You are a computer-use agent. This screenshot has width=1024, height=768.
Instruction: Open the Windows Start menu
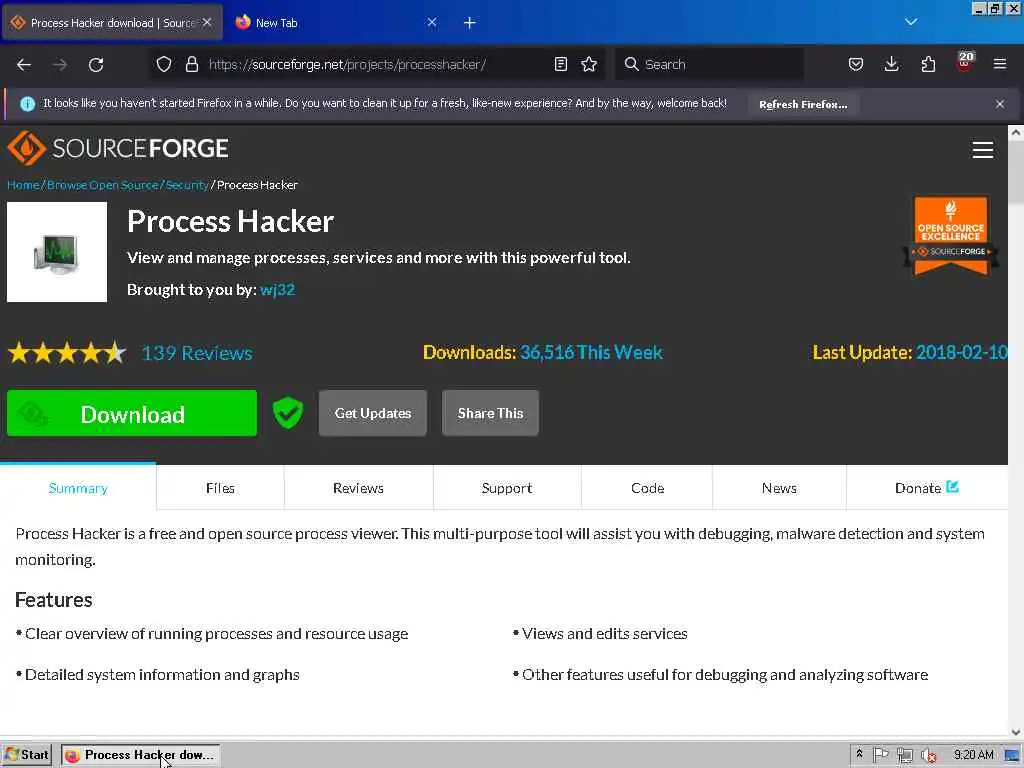coord(27,755)
